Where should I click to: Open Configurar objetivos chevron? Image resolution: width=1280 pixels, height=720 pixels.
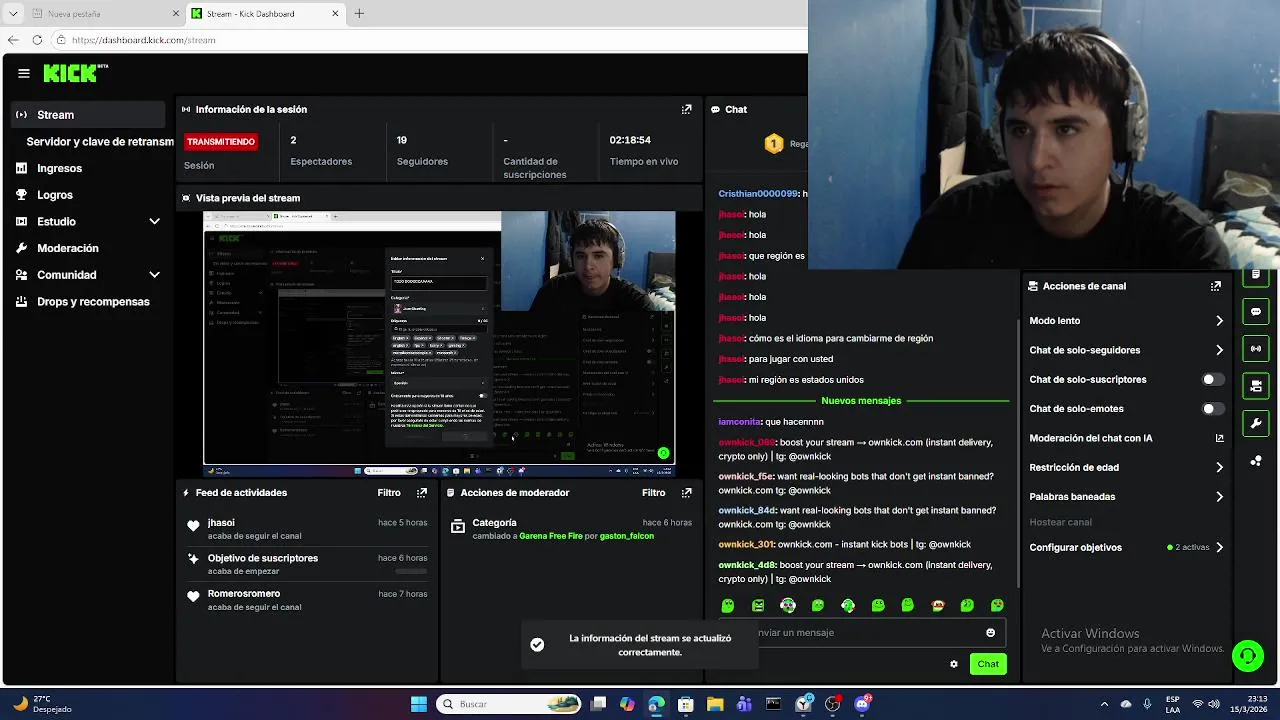[1219, 547]
